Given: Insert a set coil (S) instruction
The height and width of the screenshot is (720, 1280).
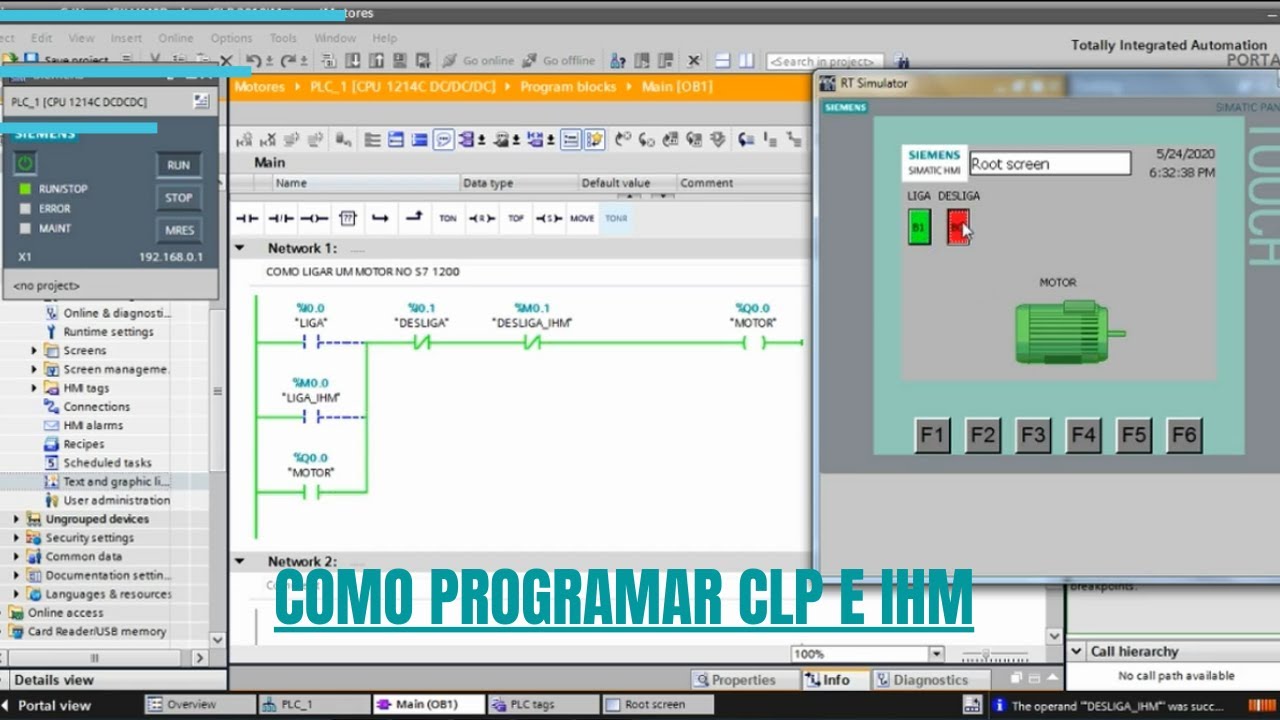Looking at the screenshot, I should coord(548,218).
